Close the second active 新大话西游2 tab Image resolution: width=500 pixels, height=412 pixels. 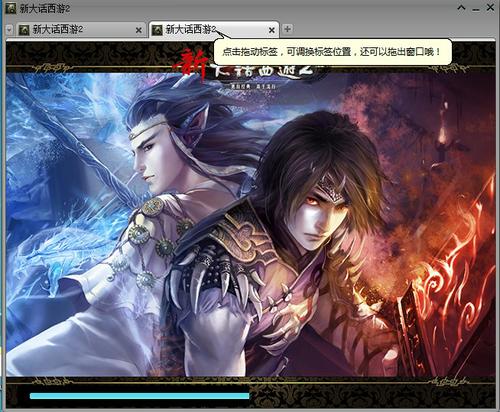(x=272, y=30)
